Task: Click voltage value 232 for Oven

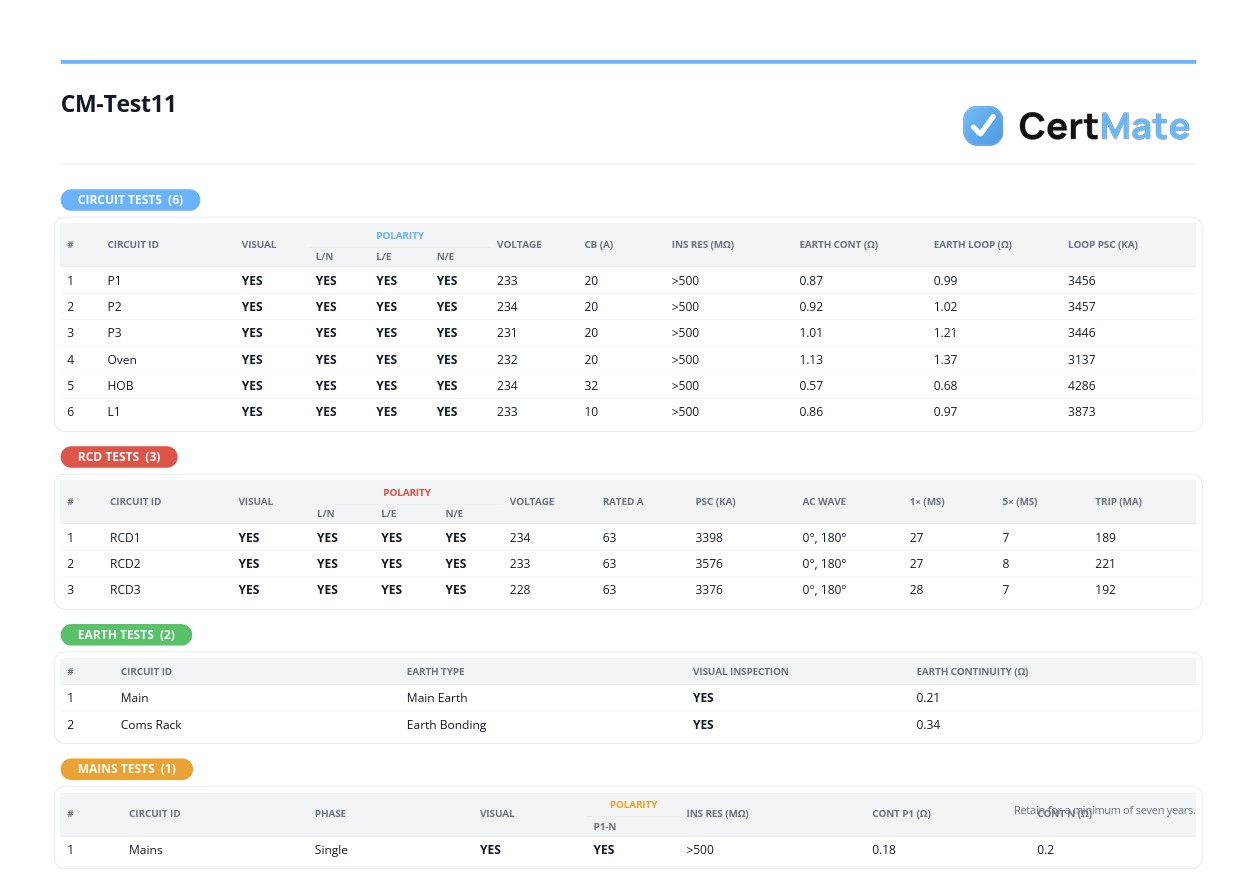Action: click(x=507, y=360)
